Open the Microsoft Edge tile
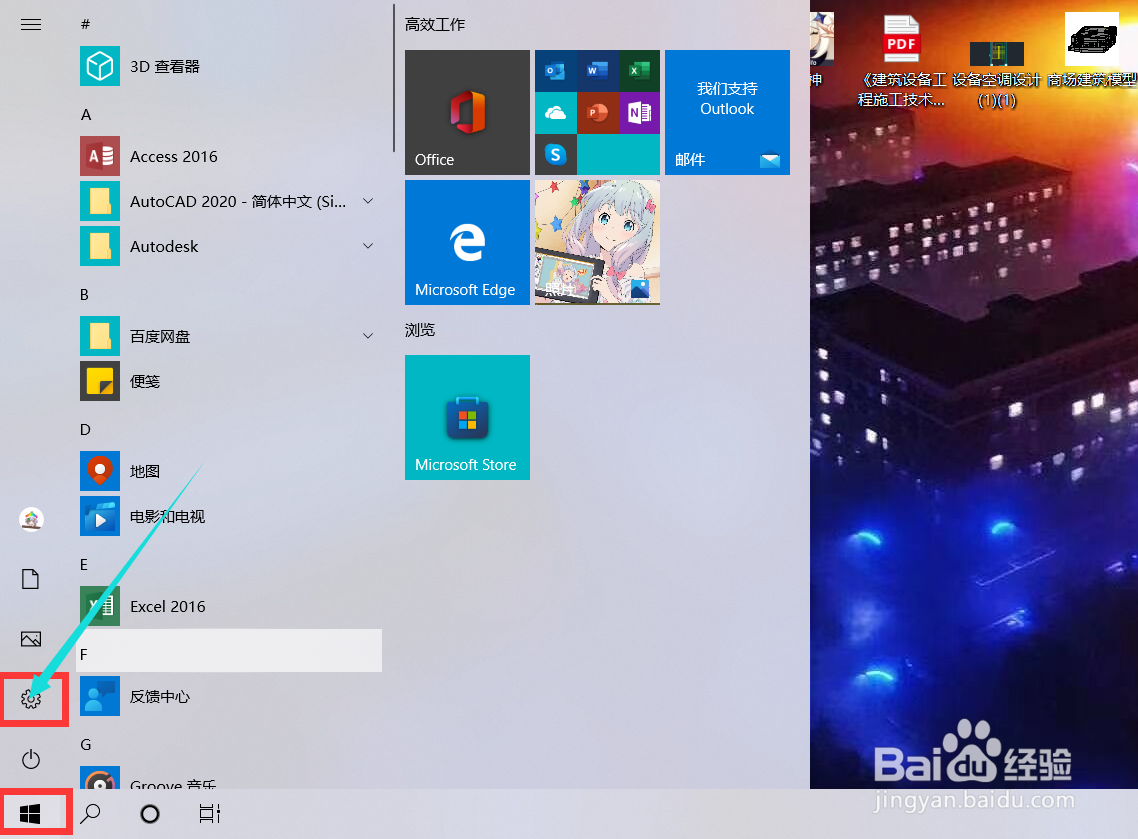Image resolution: width=1138 pixels, height=839 pixels. [467, 242]
